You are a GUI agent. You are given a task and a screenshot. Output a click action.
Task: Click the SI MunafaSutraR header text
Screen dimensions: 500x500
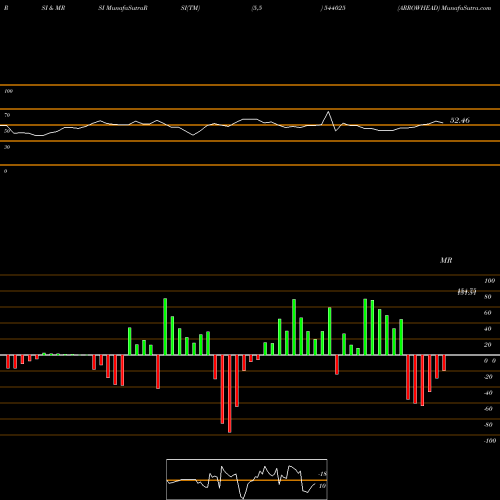123,8
